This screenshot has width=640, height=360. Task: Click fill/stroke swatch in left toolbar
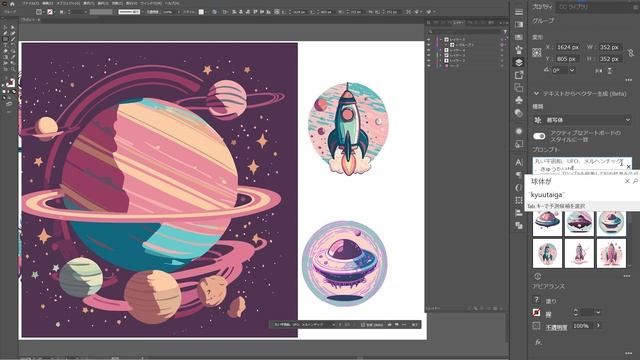10,84
